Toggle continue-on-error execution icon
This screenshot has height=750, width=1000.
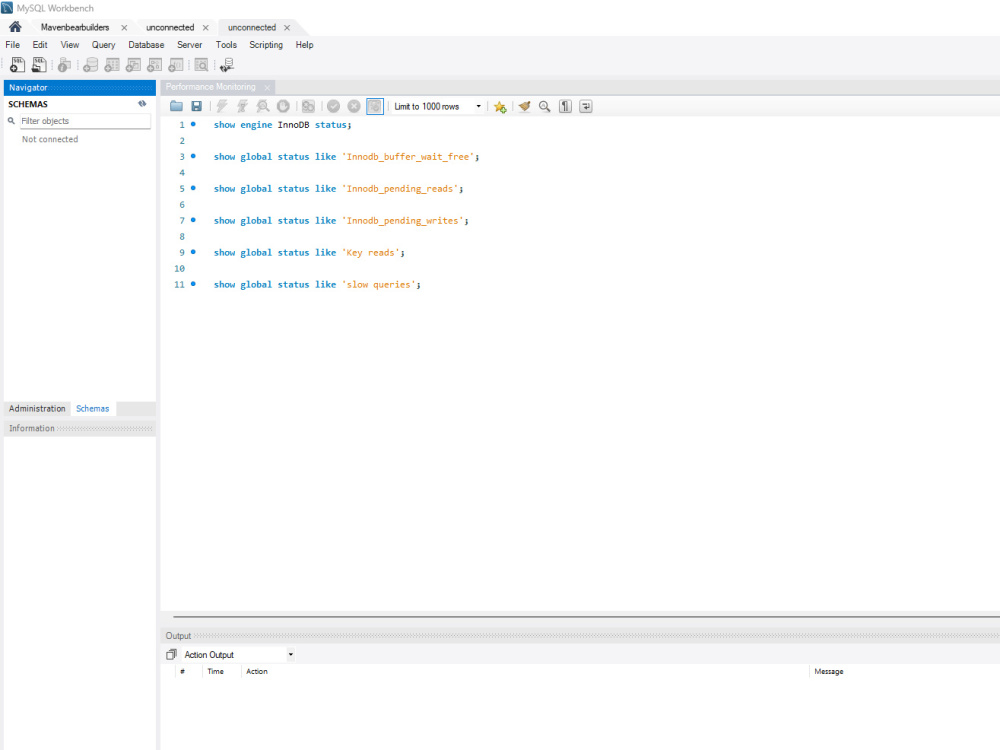pyautogui.click(x=308, y=107)
